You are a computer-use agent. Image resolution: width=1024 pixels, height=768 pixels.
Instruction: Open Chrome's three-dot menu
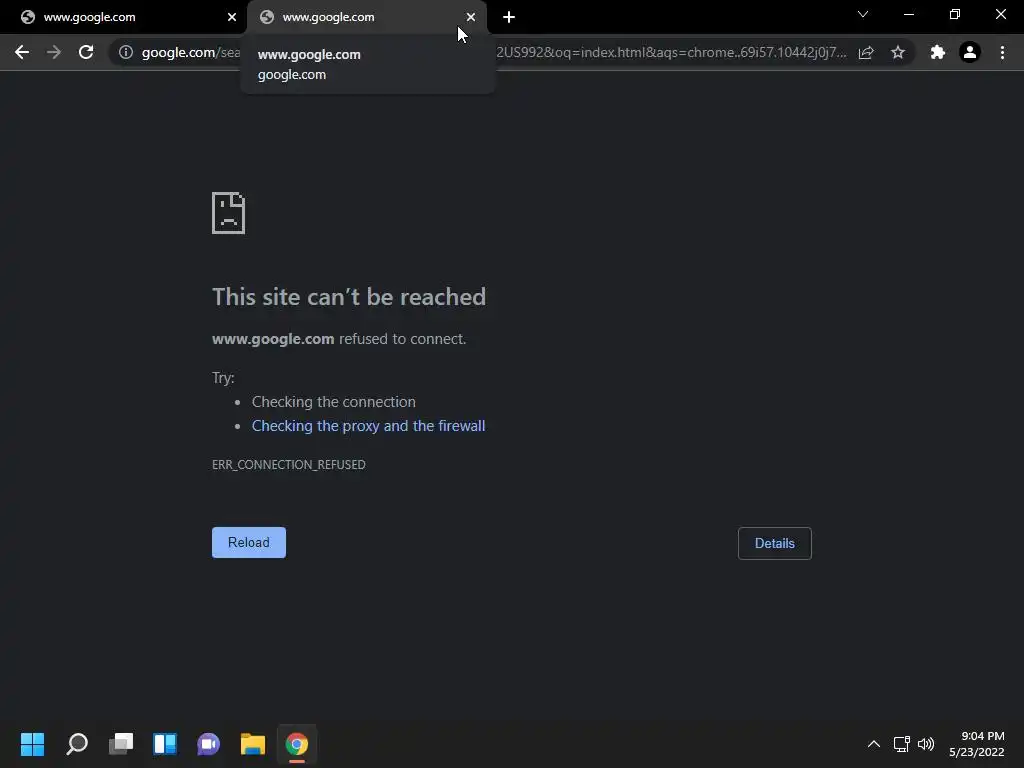tap(1002, 52)
